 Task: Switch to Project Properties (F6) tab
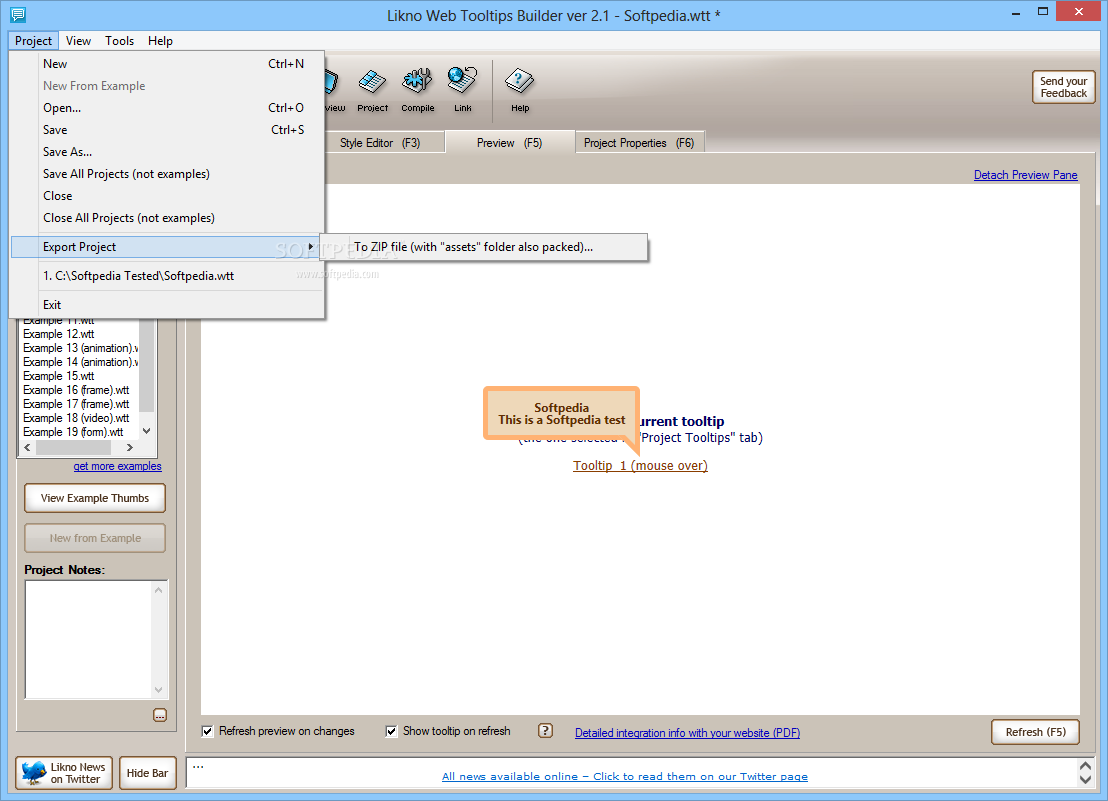click(x=639, y=143)
